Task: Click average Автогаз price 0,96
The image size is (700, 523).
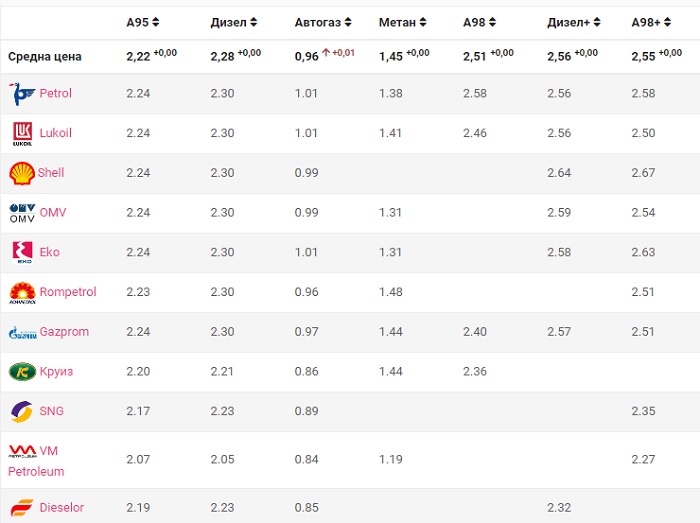Action: [x=306, y=57]
